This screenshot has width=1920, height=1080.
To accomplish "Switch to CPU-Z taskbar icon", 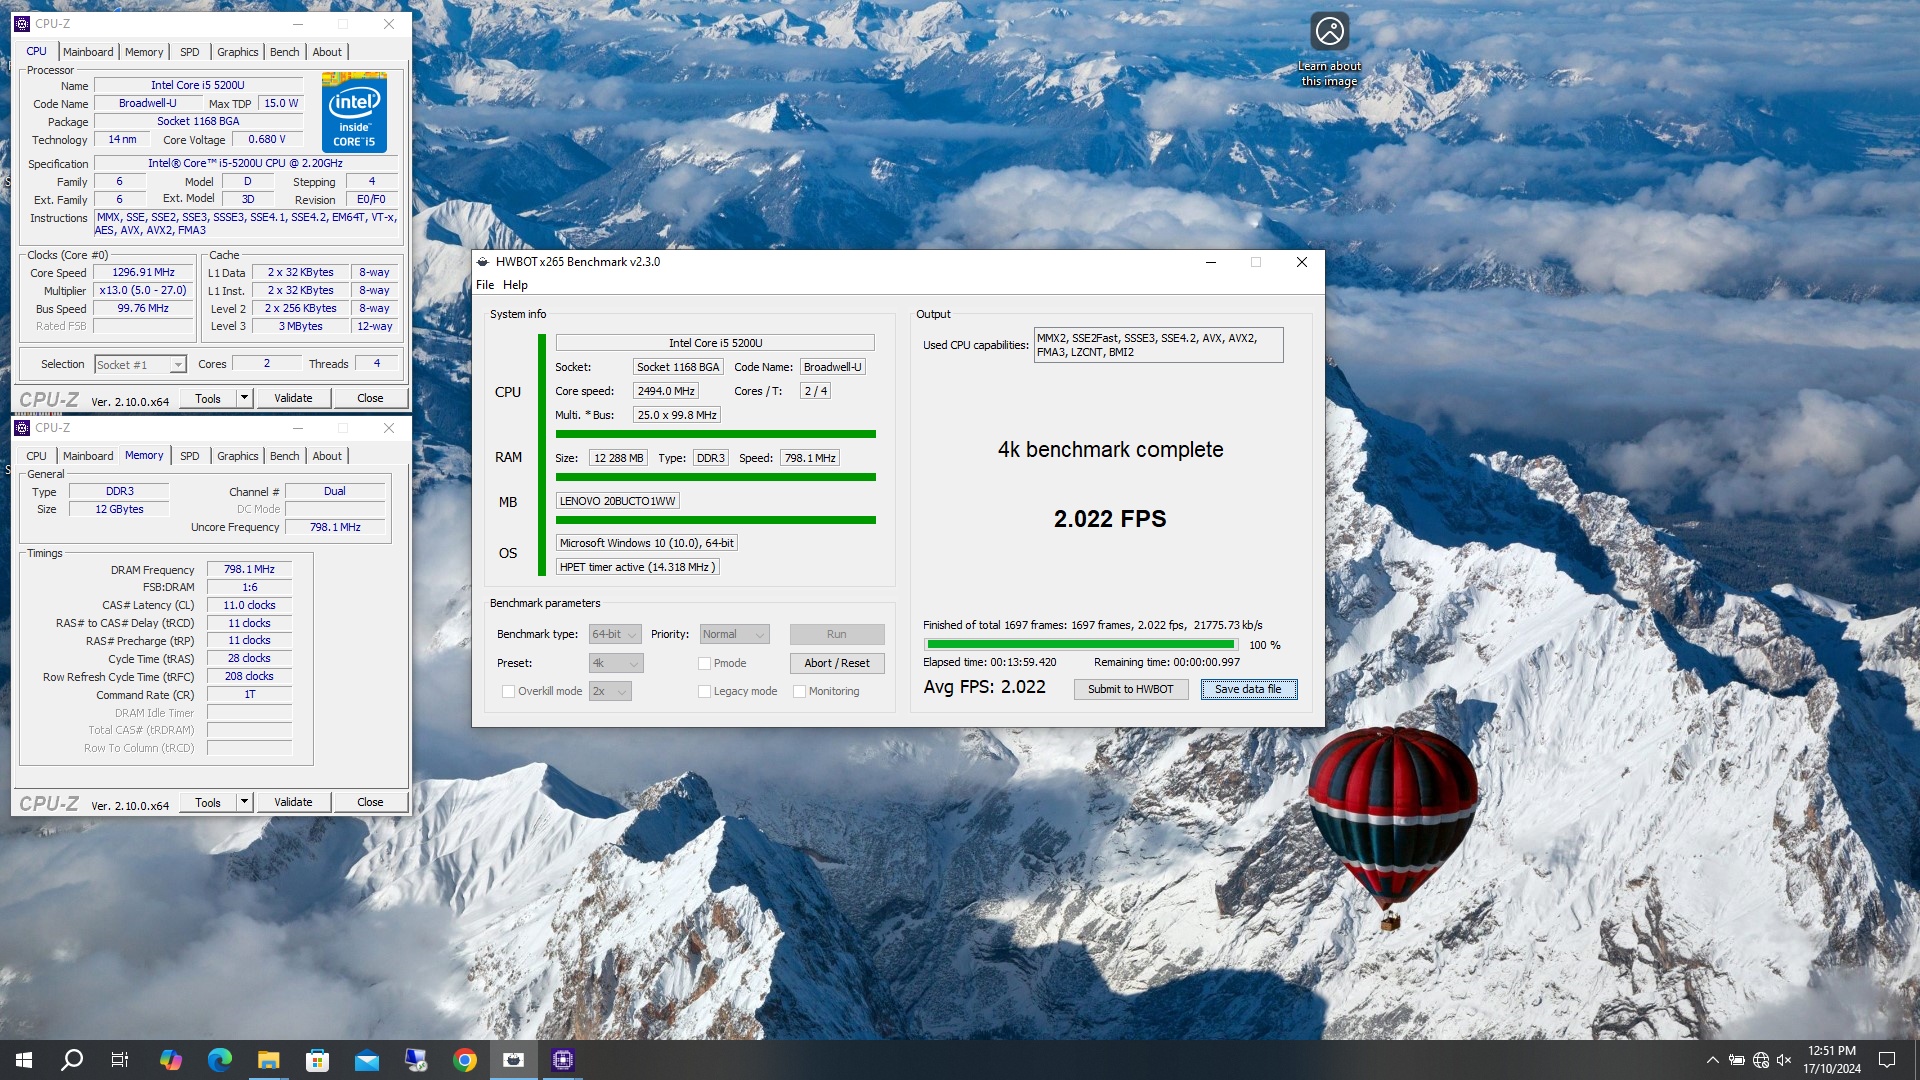I will point(563,1060).
